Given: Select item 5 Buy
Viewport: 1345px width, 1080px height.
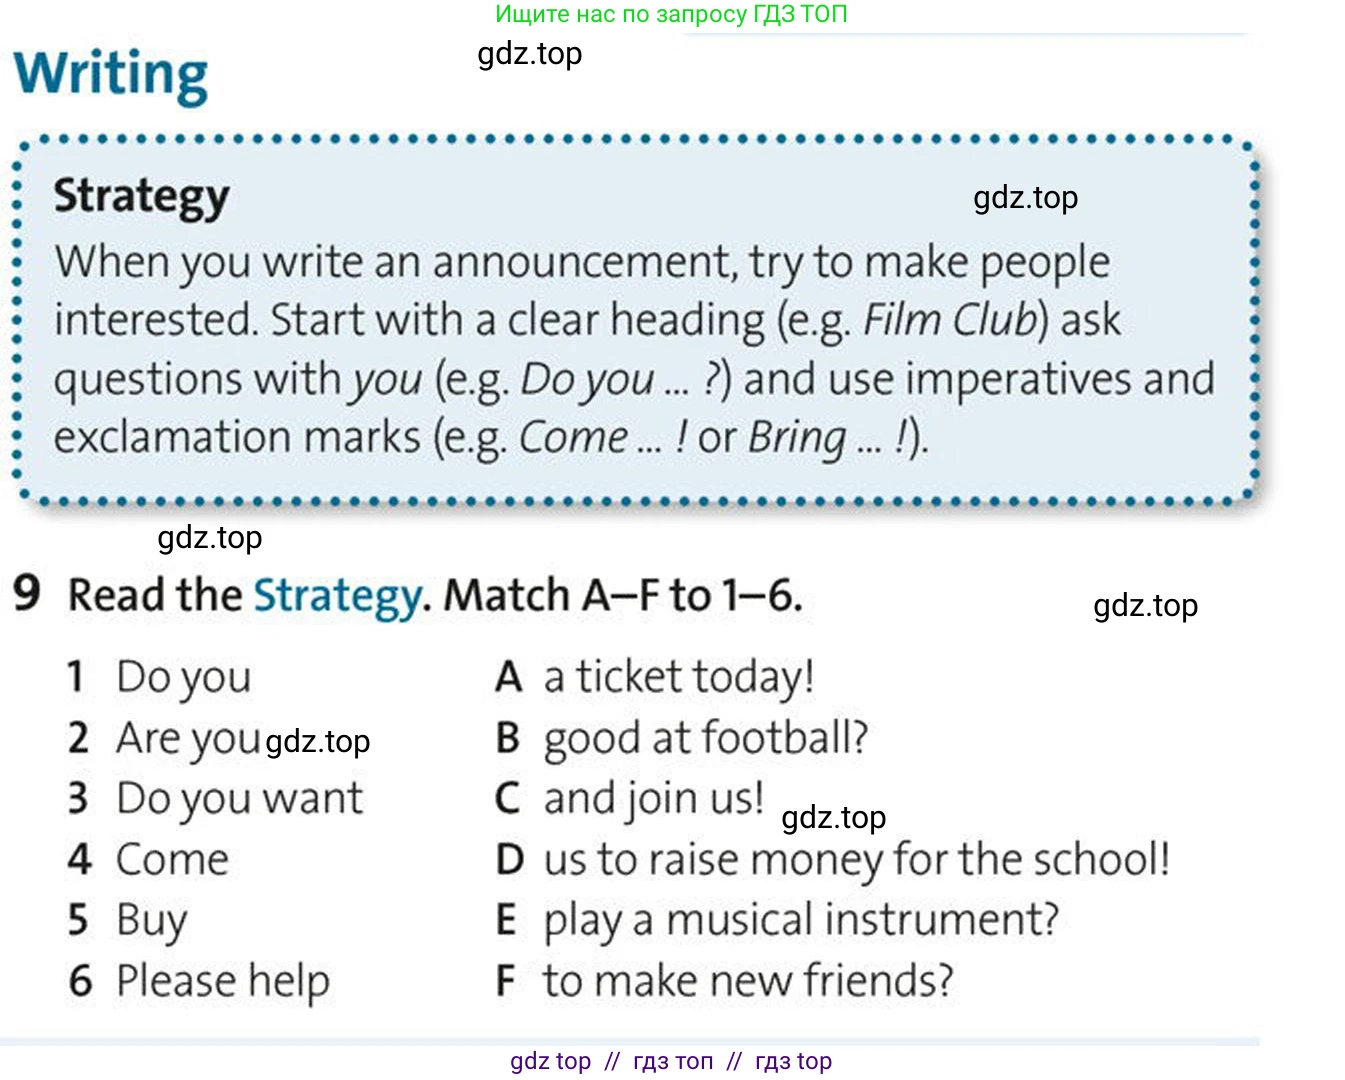Looking at the screenshot, I should coord(127,921).
